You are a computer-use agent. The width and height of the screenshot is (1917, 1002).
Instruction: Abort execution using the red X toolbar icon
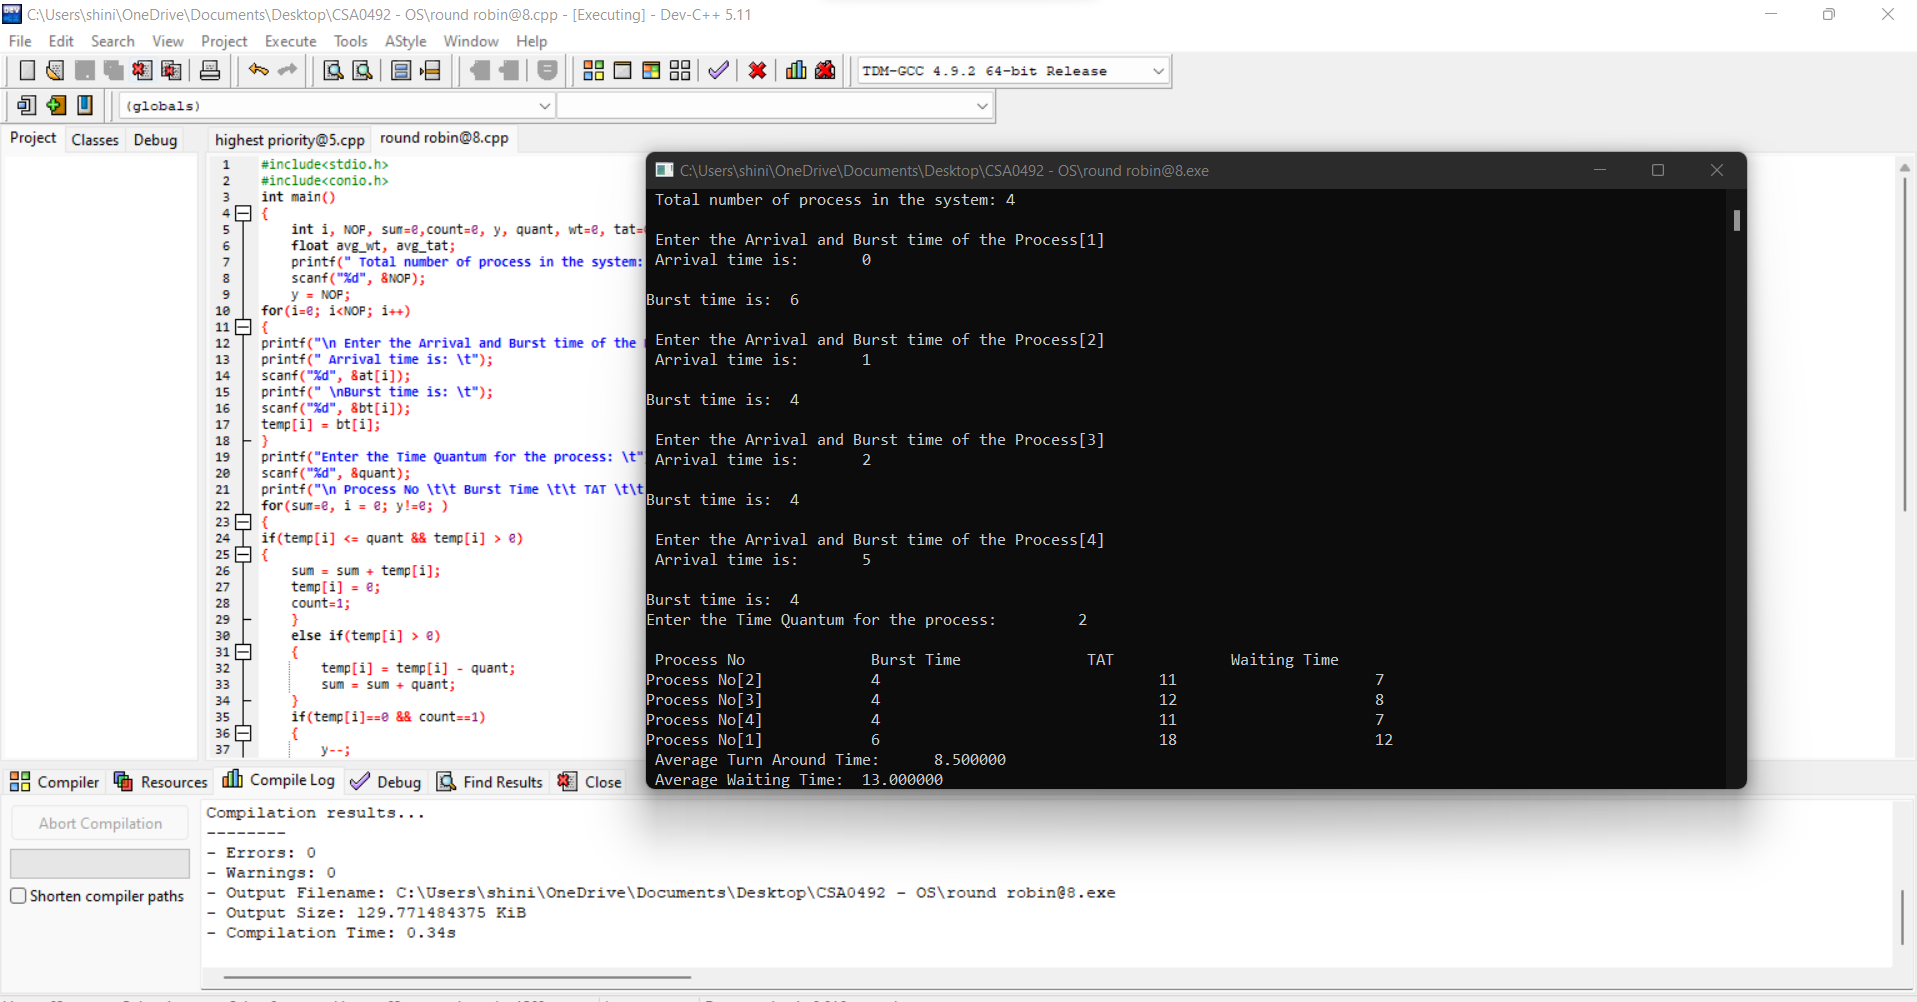757,70
